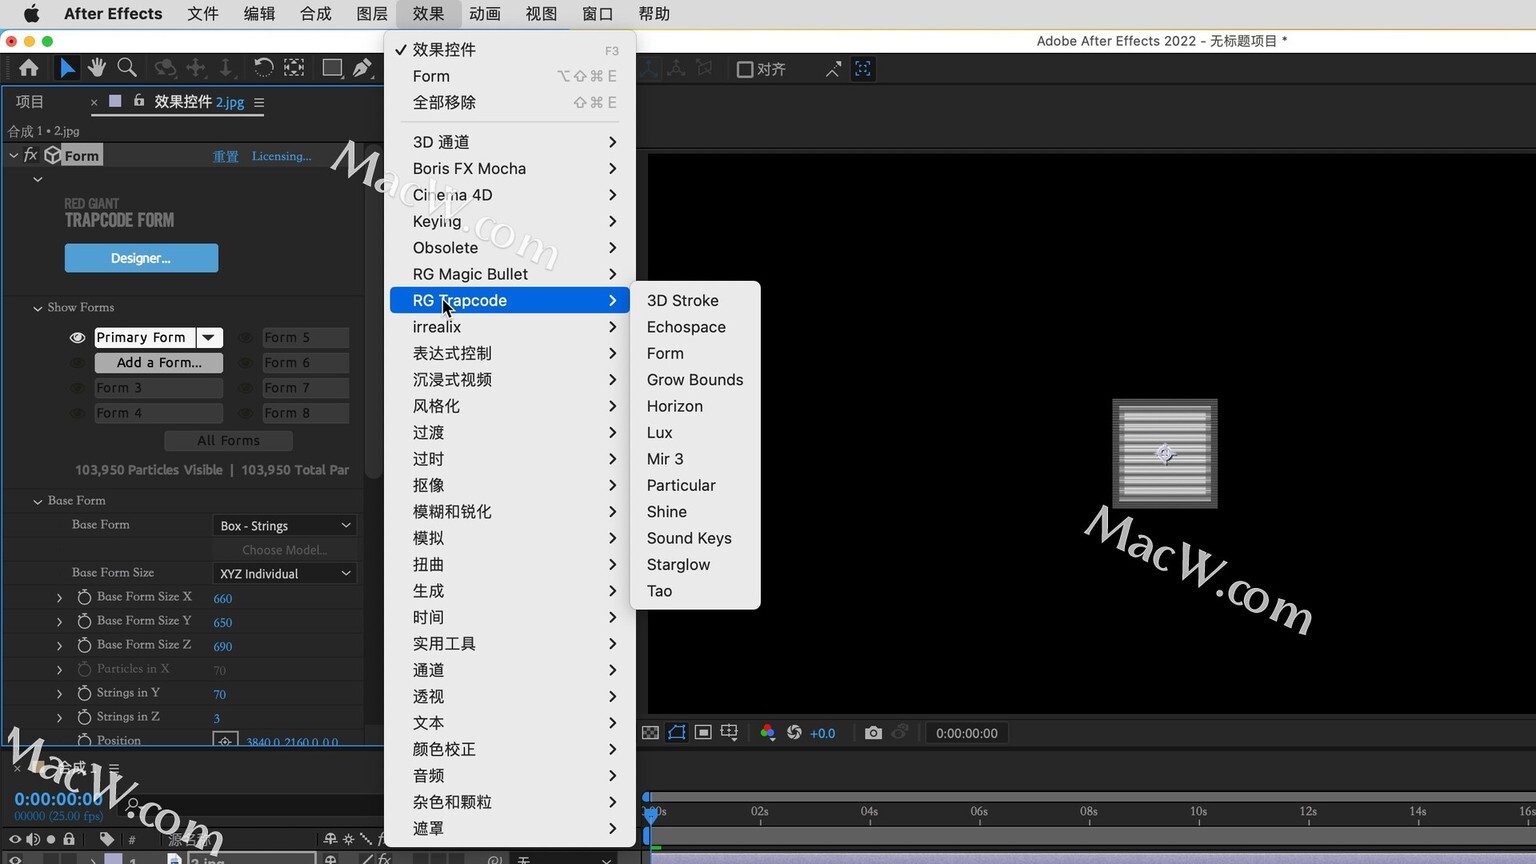Select the Orbit camera tool
Screen dimensions: 1536x864
coord(165,68)
